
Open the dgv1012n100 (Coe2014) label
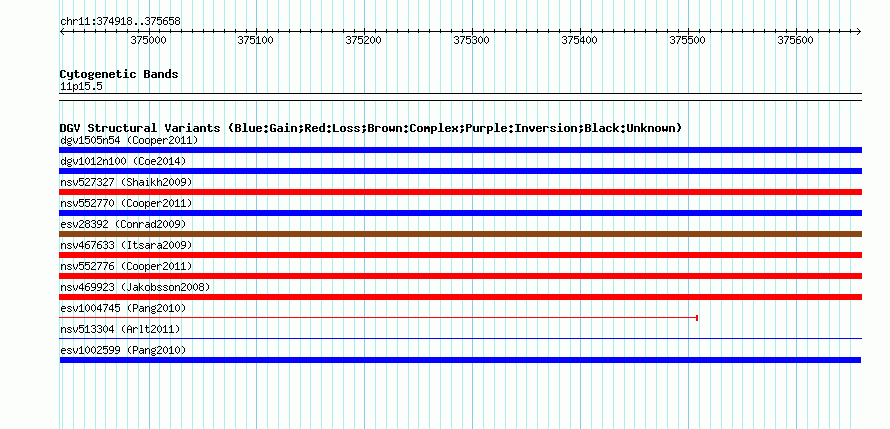tap(123, 161)
